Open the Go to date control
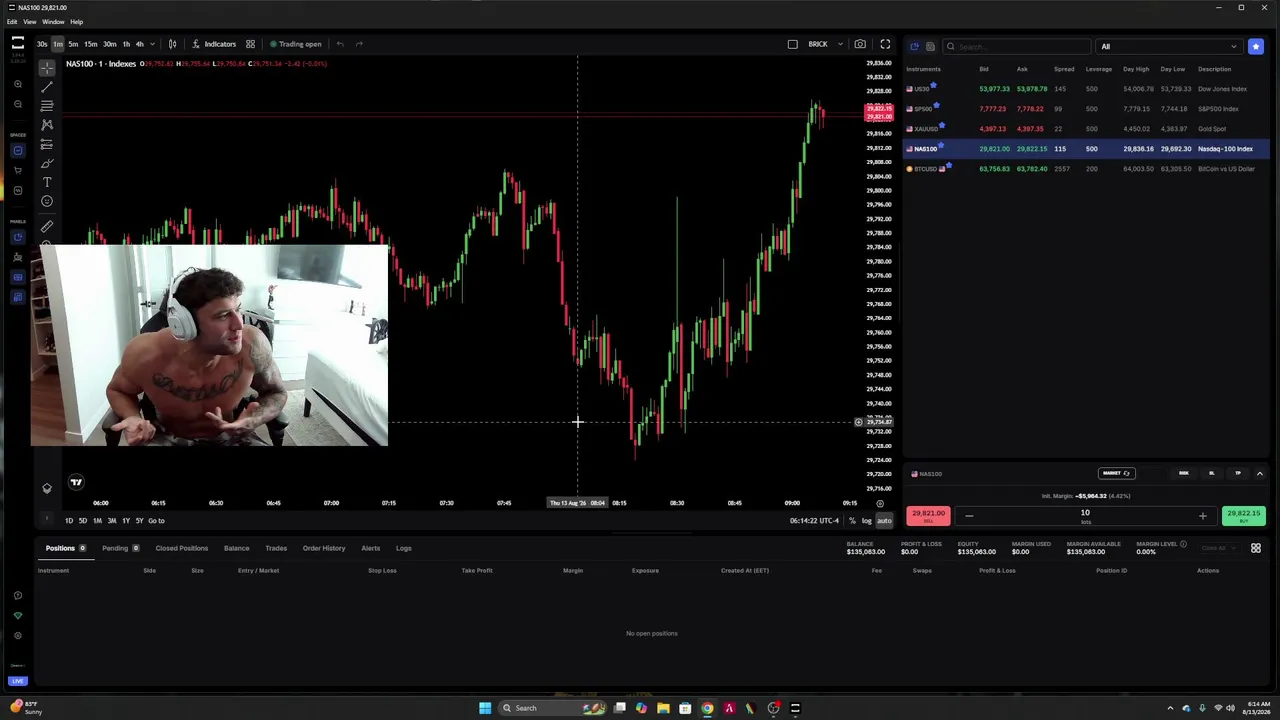This screenshot has width=1280, height=720. click(156, 520)
